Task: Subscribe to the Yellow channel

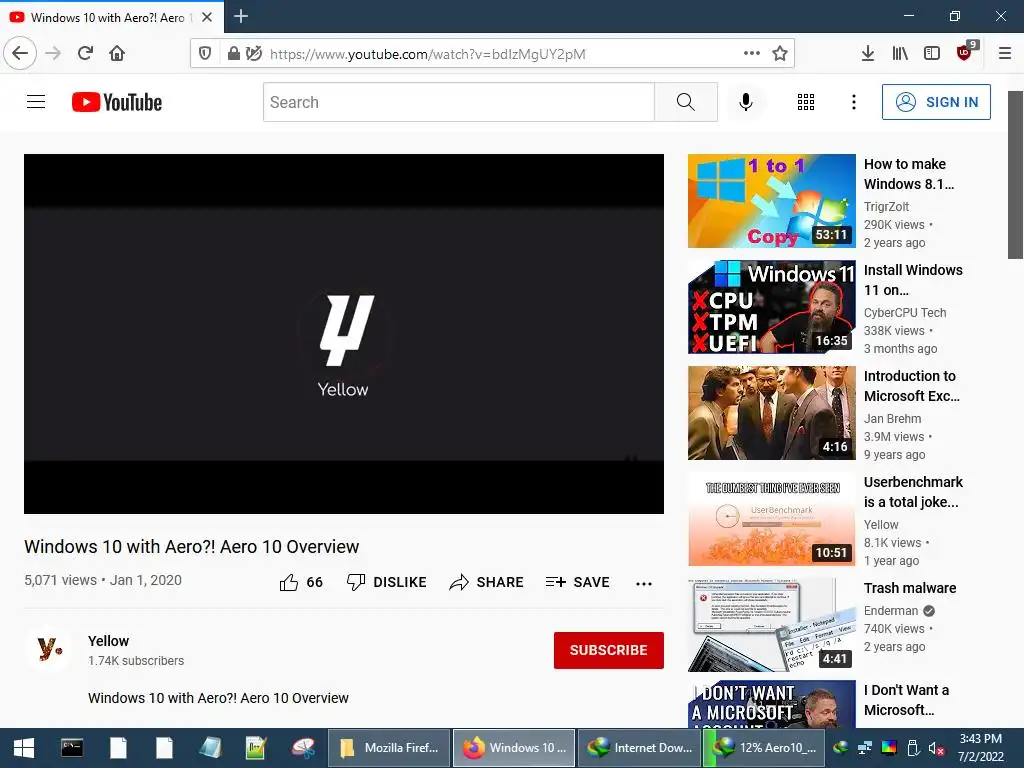Action: tap(609, 650)
